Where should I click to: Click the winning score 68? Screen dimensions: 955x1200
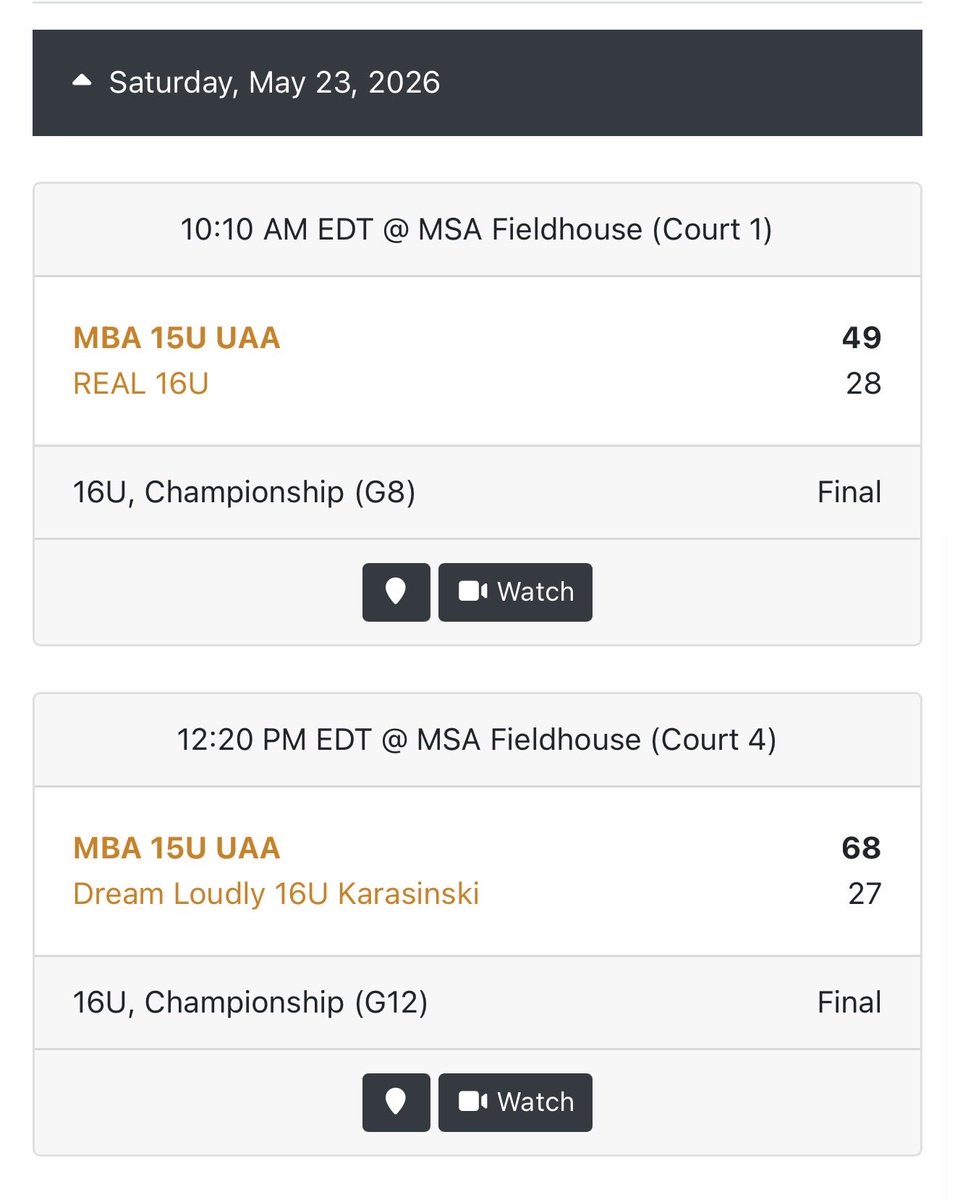[x=861, y=848]
